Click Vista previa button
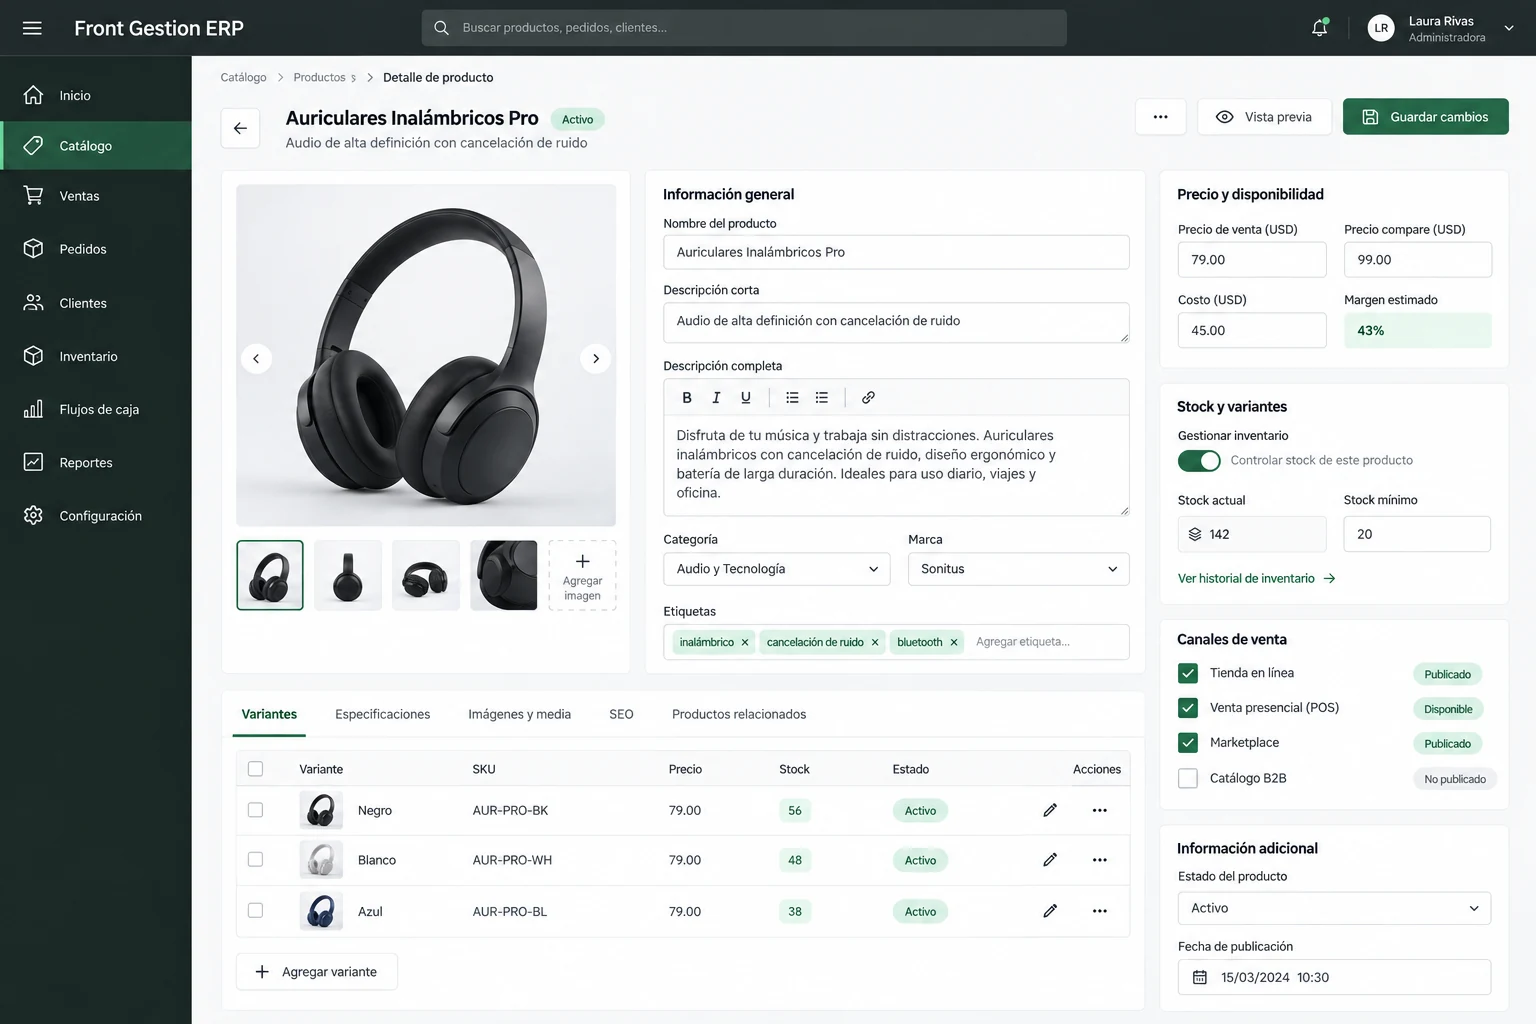Image resolution: width=1536 pixels, height=1024 pixels. [1264, 117]
